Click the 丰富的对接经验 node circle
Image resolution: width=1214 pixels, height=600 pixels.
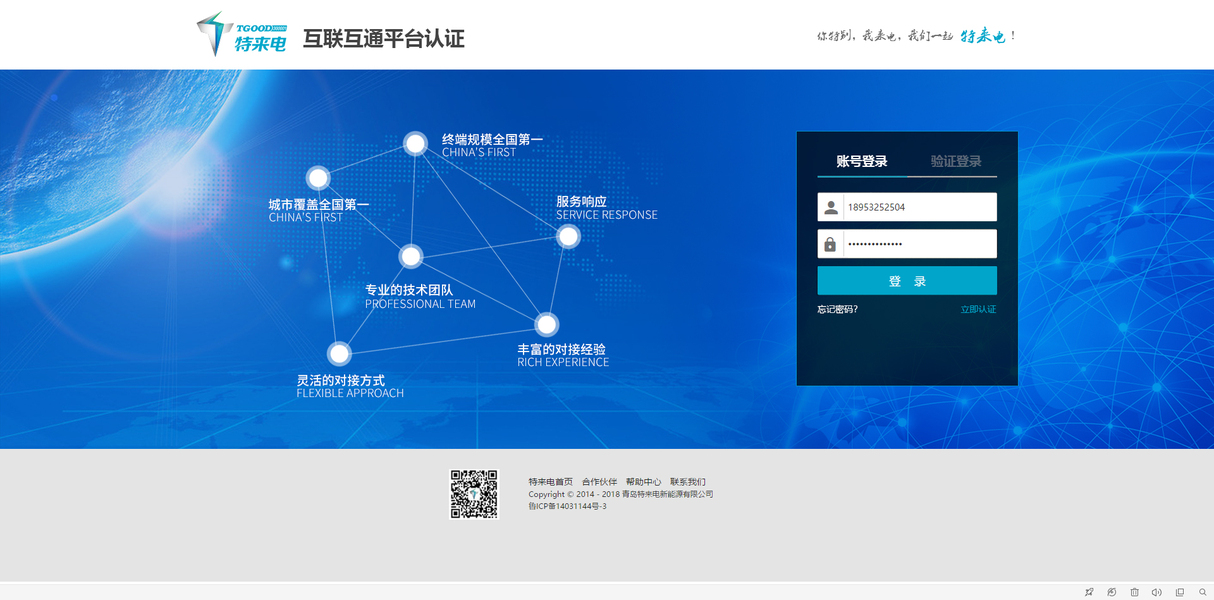[546, 324]
